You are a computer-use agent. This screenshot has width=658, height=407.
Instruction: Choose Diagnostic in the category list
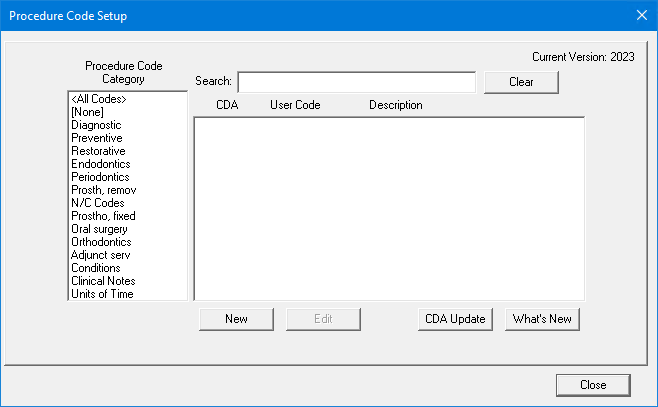pos(96,125)
